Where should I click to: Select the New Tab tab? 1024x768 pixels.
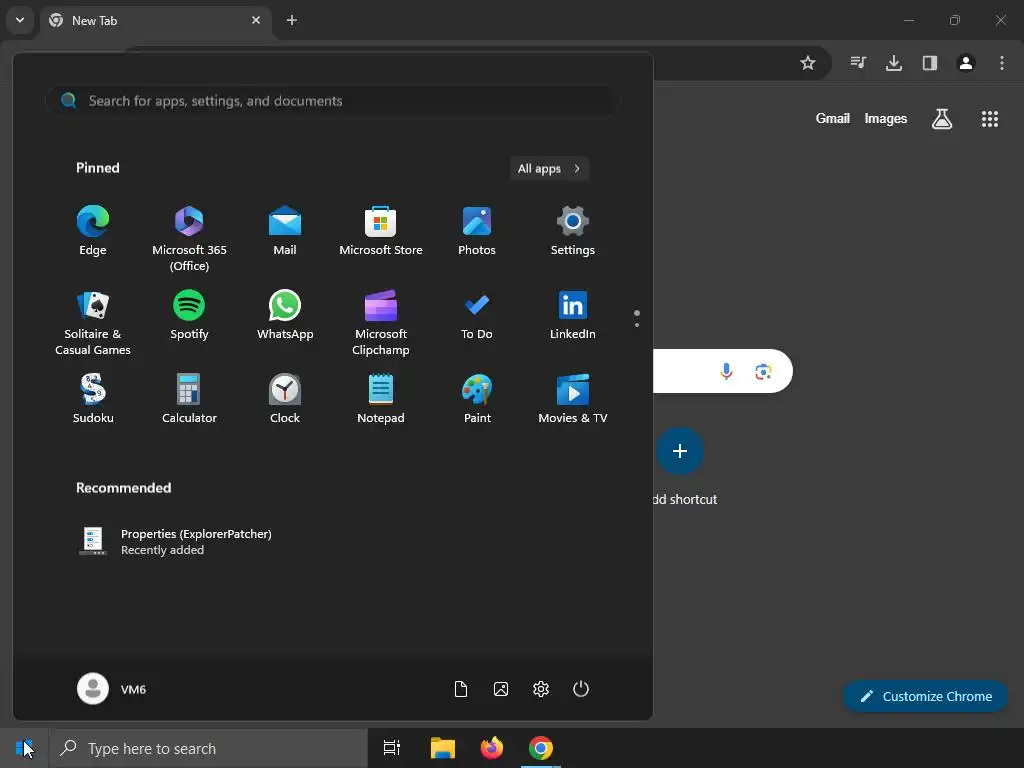(155, 21)
